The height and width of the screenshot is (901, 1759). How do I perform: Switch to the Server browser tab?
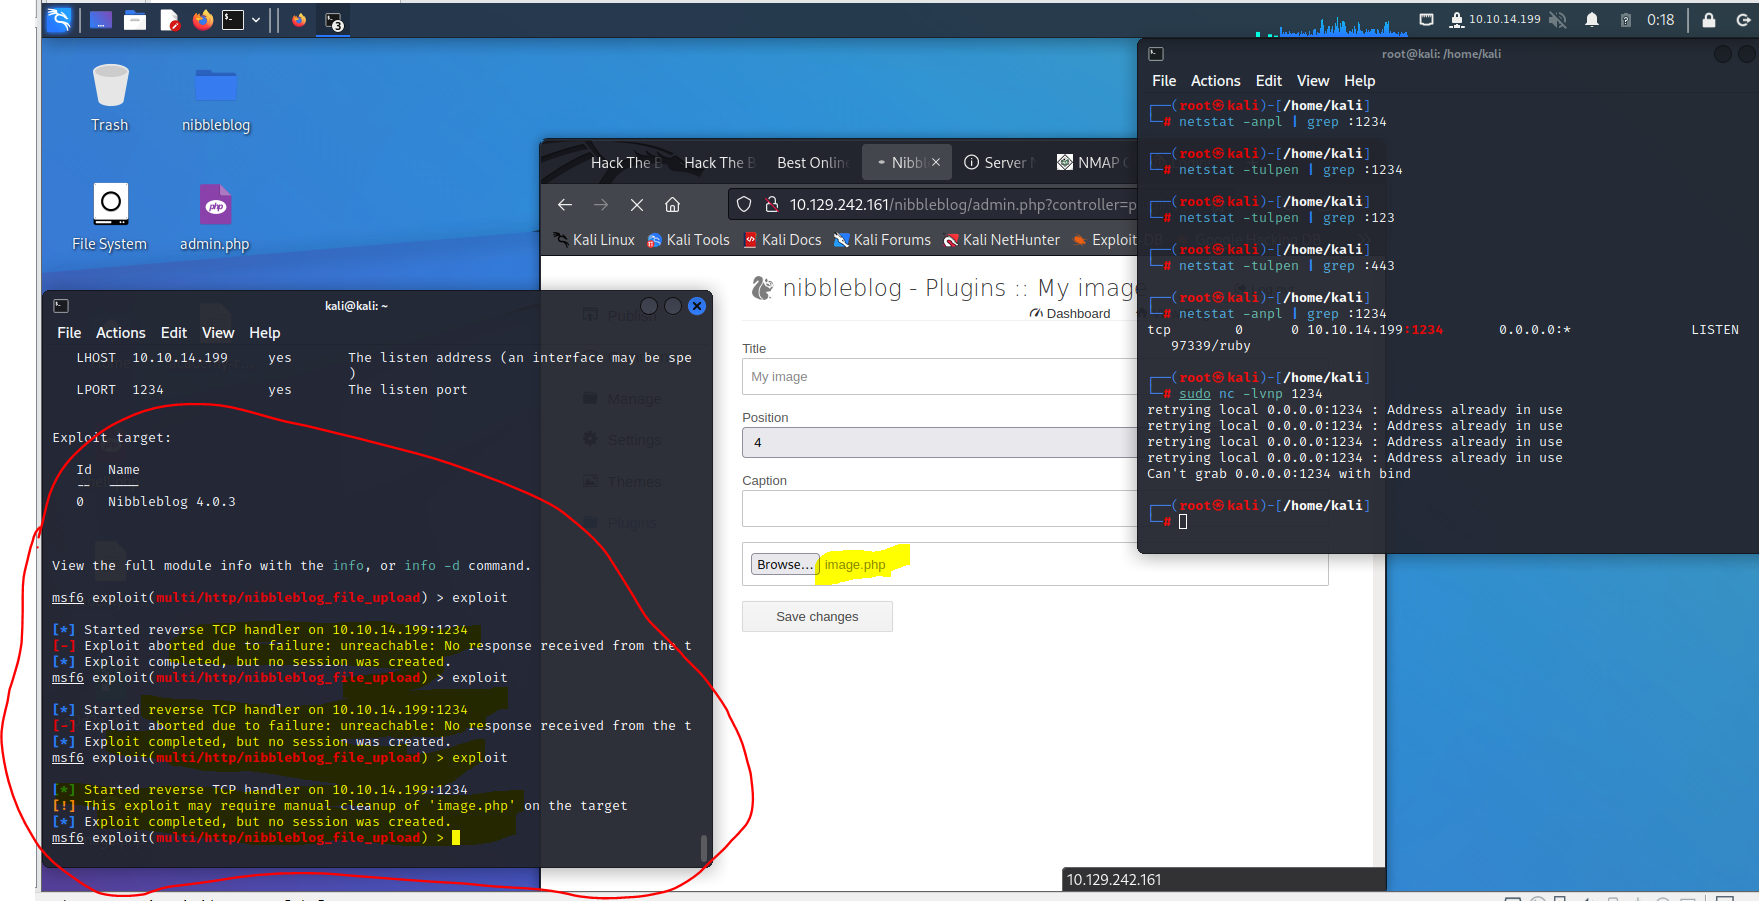click(1000, 162)
